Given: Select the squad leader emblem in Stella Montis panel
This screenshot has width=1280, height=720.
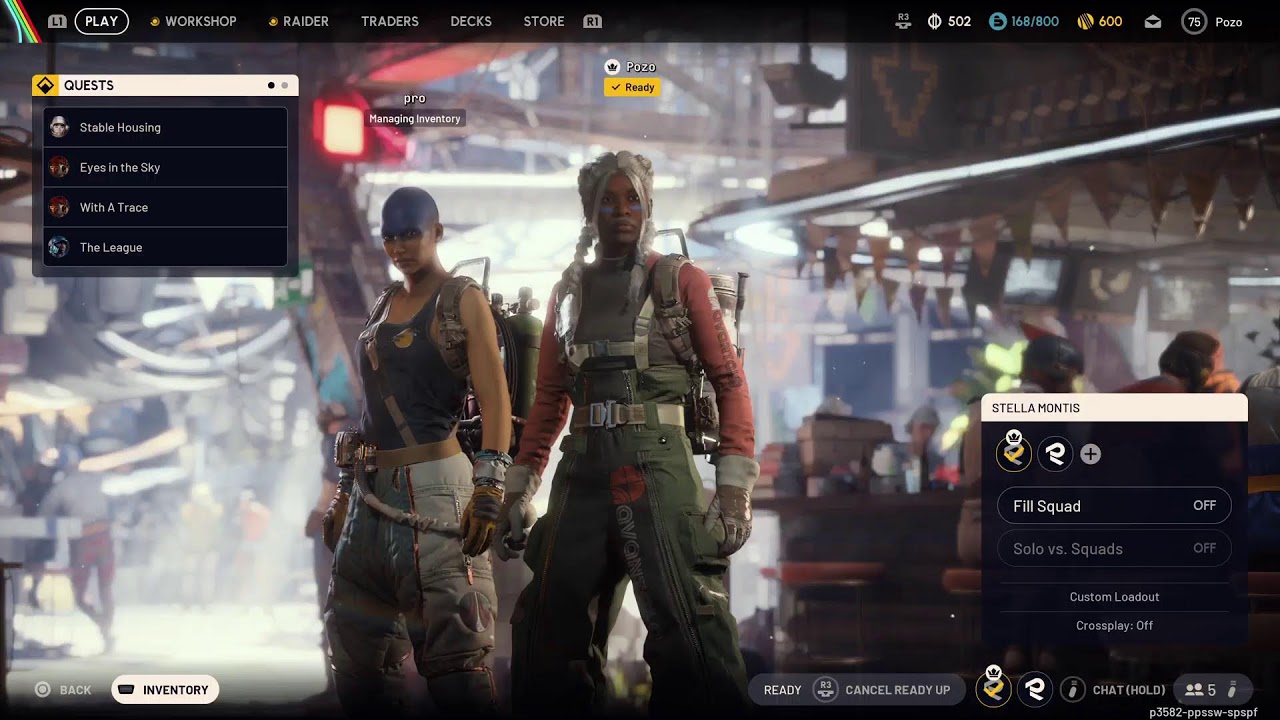Looking at the screenshot, I should (x=1014, y=453).
